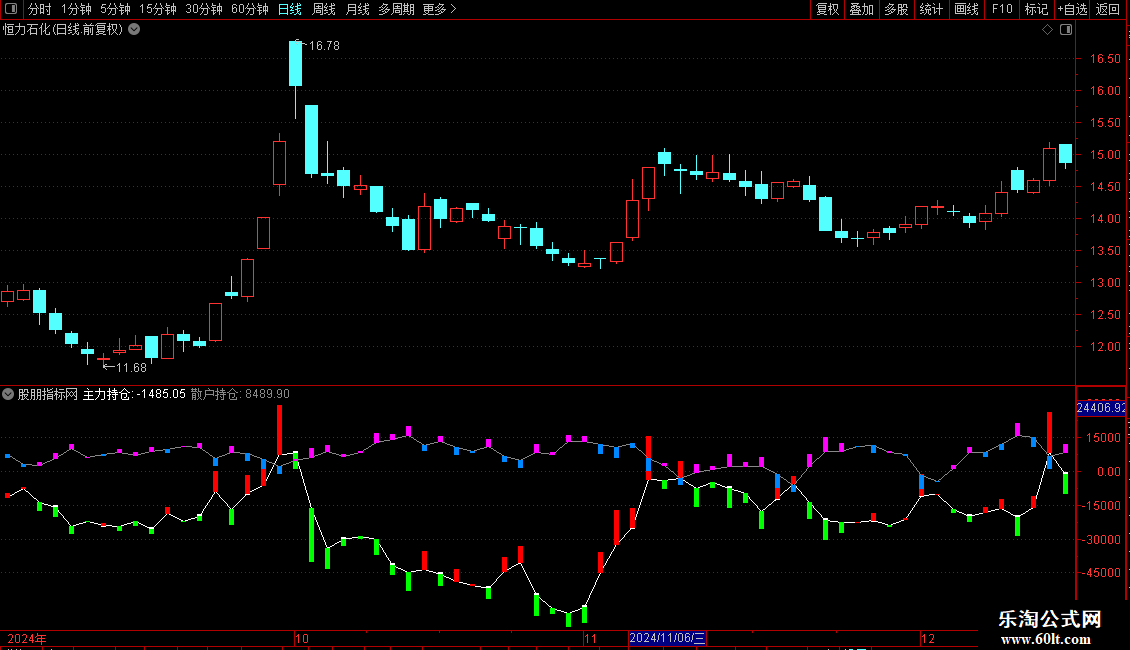Click the 返回 back button
The width and height of the screenshot is (1130, 650).
click(1108, 9)
